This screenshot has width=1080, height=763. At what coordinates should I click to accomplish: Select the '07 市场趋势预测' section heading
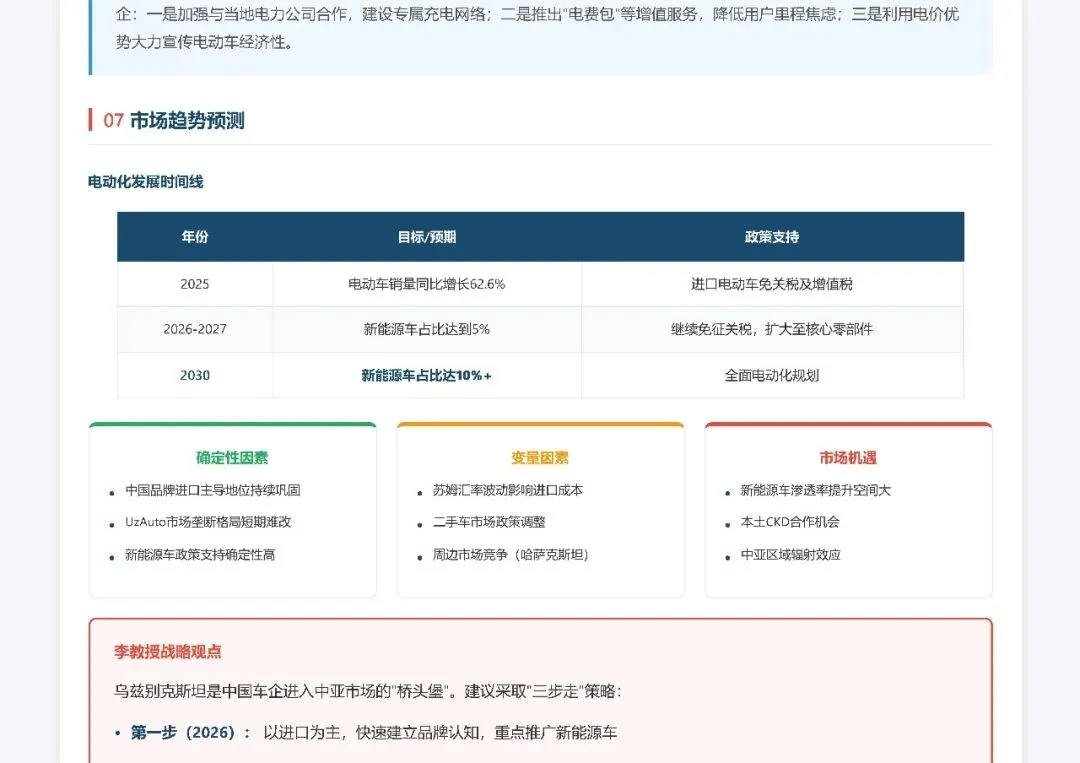tap(174, 121)
